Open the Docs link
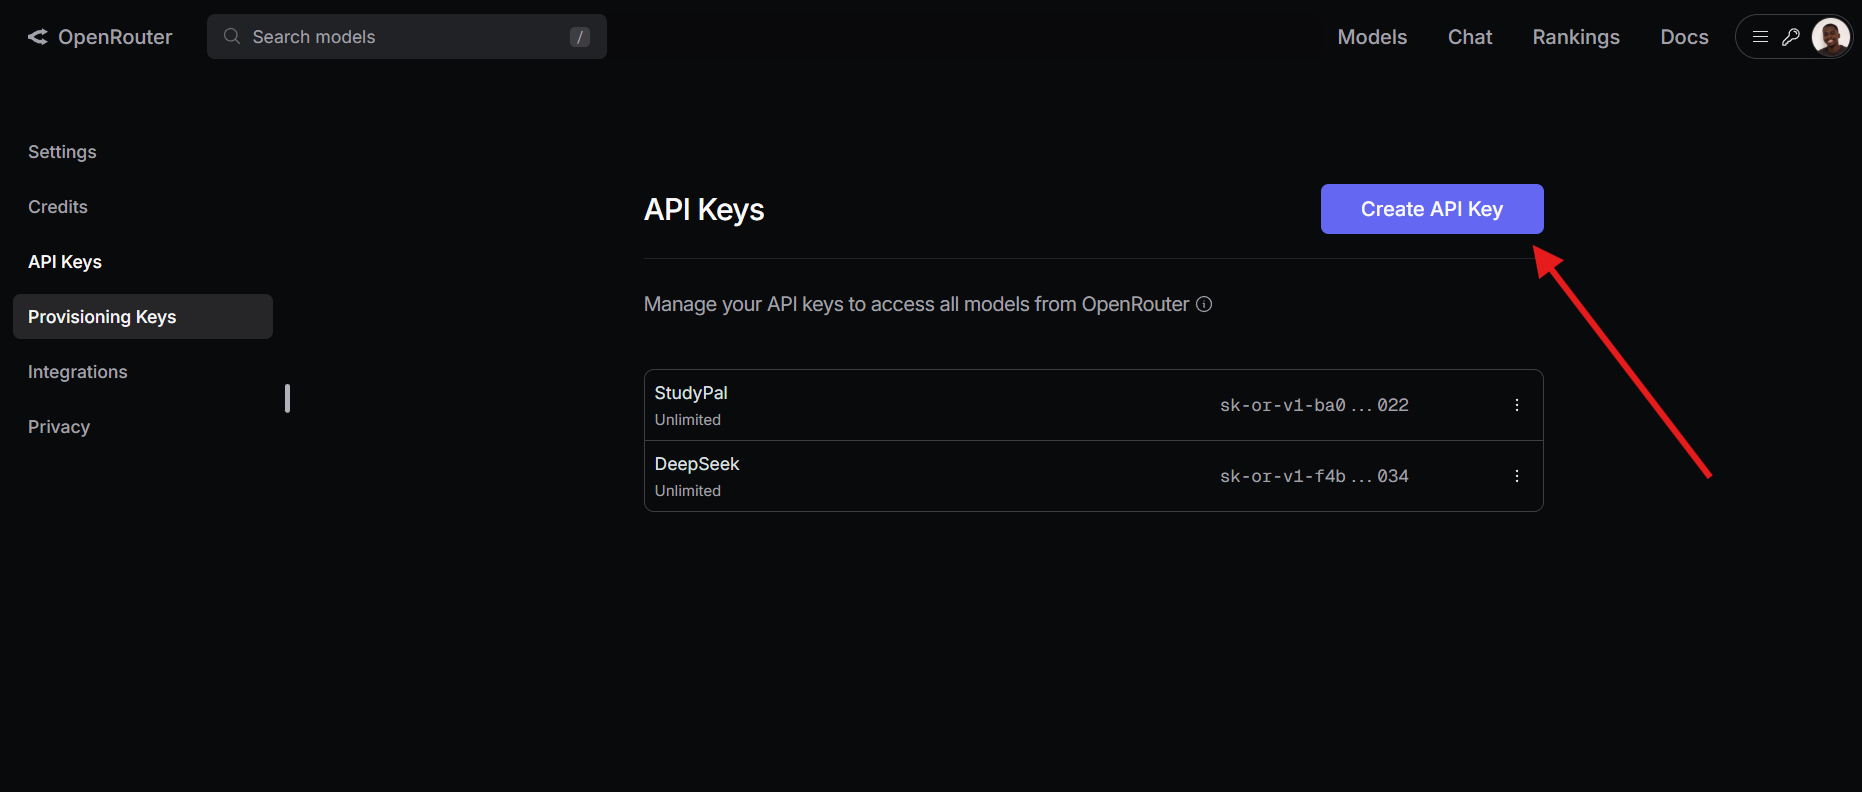The width and height of the screenshot is (1862, 792). pos(1684,37)
